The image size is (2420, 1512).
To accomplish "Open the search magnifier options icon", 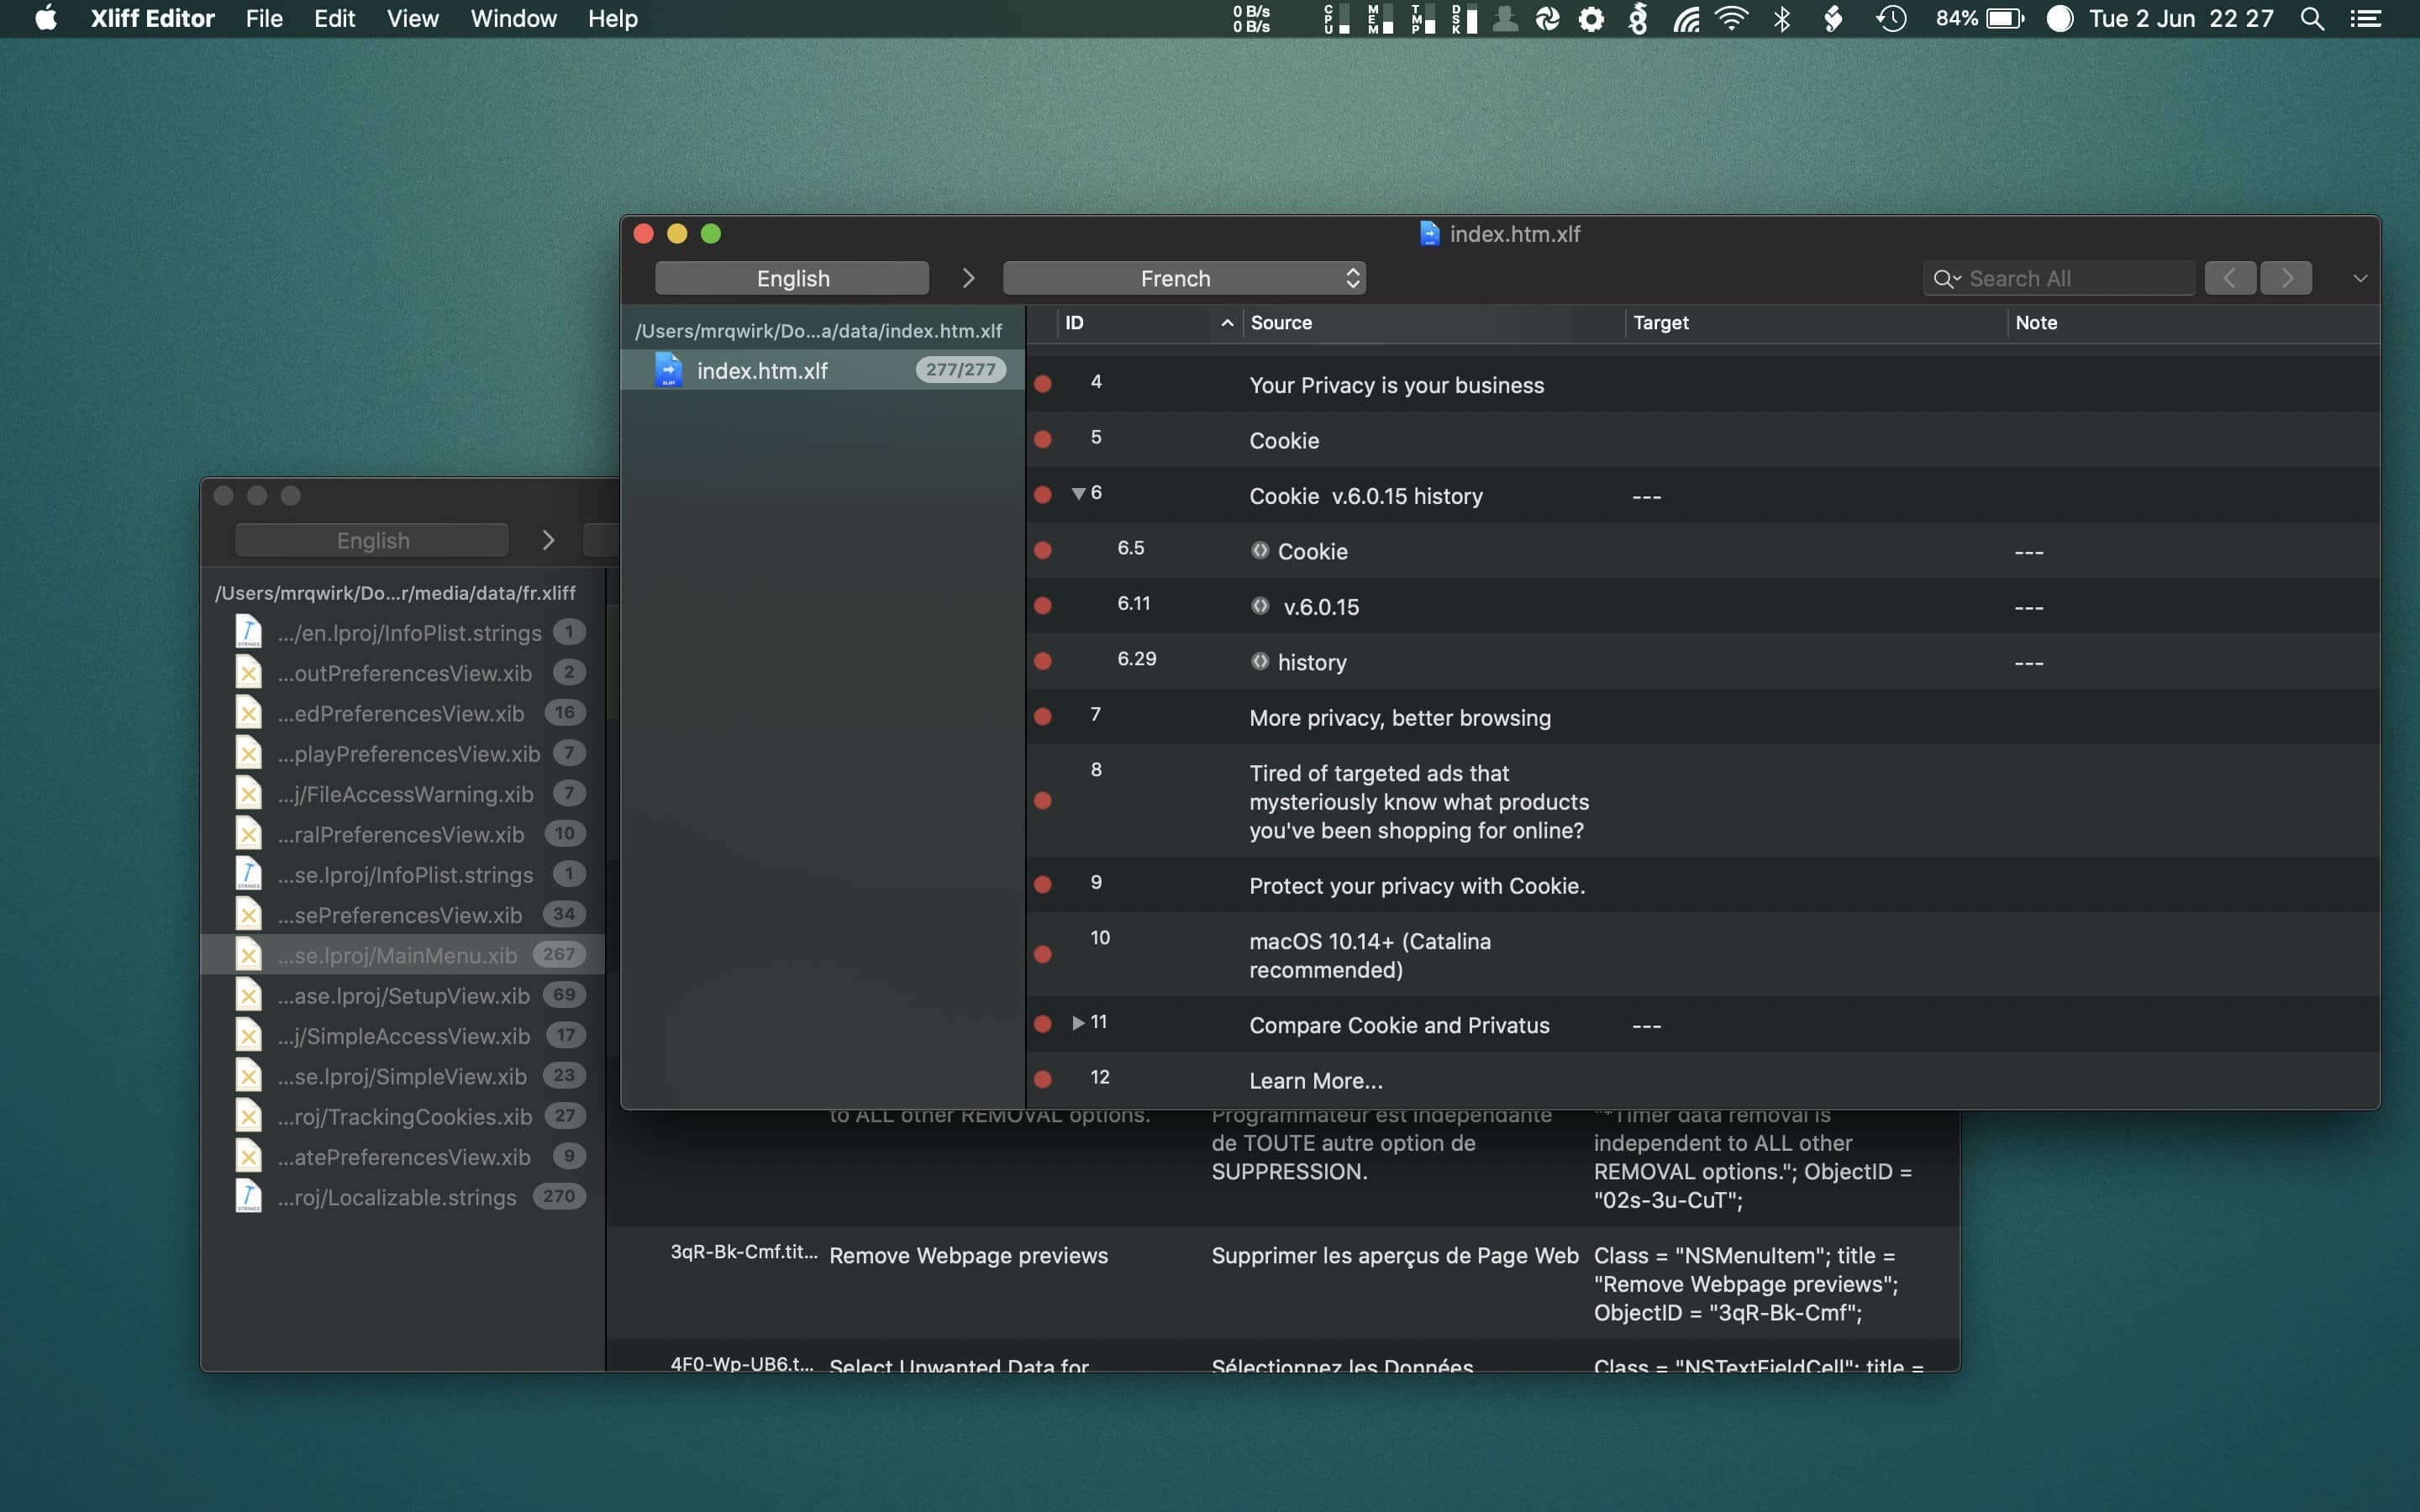I will coord(1946,279).
